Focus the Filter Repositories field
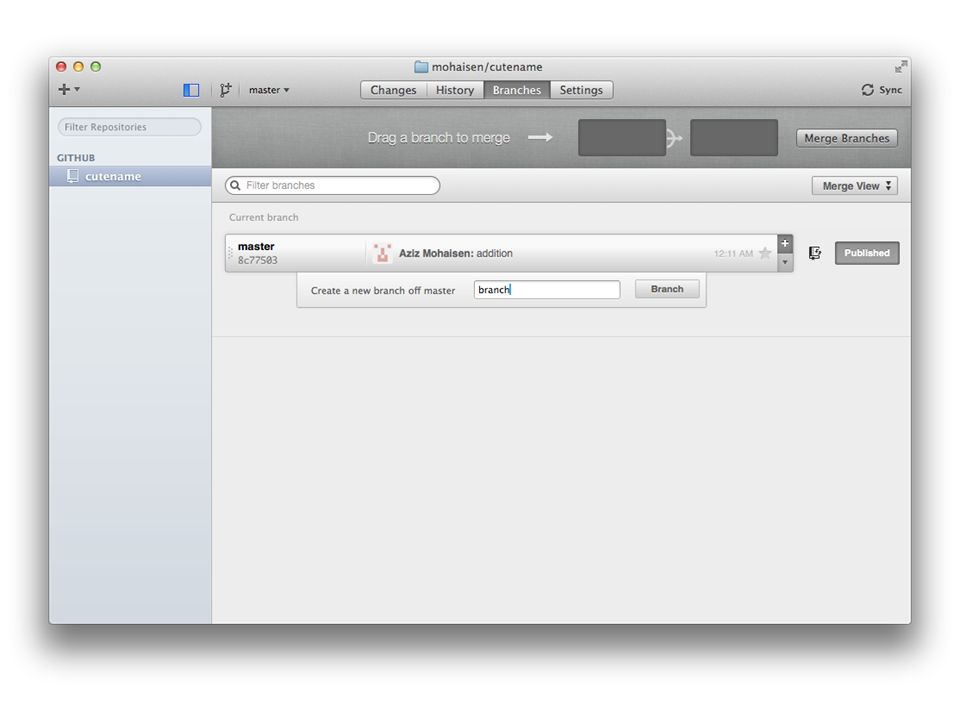This screenshot has height=720, width=960. pos(129,127)
